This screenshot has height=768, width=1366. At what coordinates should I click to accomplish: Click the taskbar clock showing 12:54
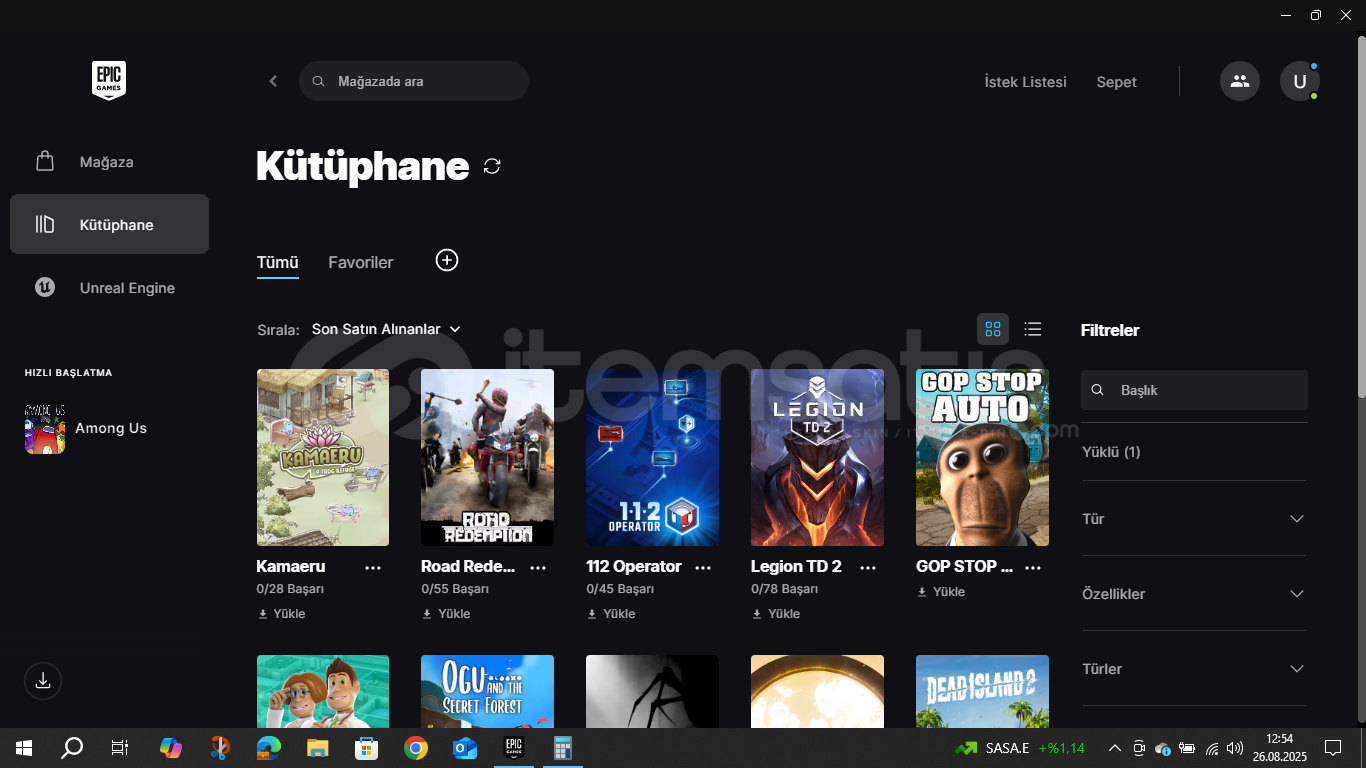tap(1279, 747)
